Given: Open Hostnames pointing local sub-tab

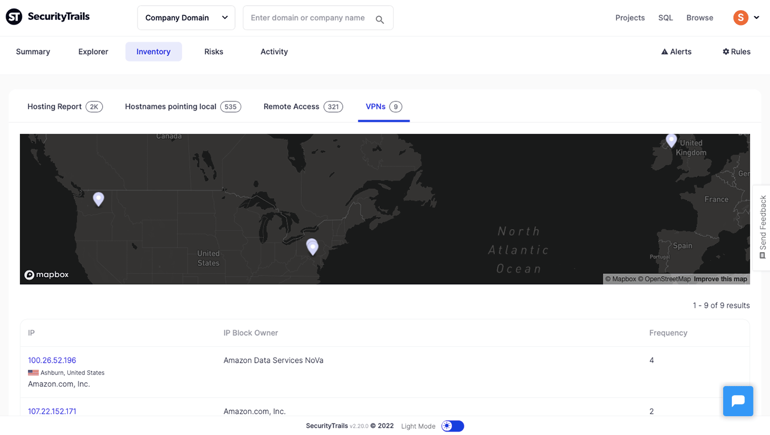Looking at the screenshot, I should tap(183, 107).
